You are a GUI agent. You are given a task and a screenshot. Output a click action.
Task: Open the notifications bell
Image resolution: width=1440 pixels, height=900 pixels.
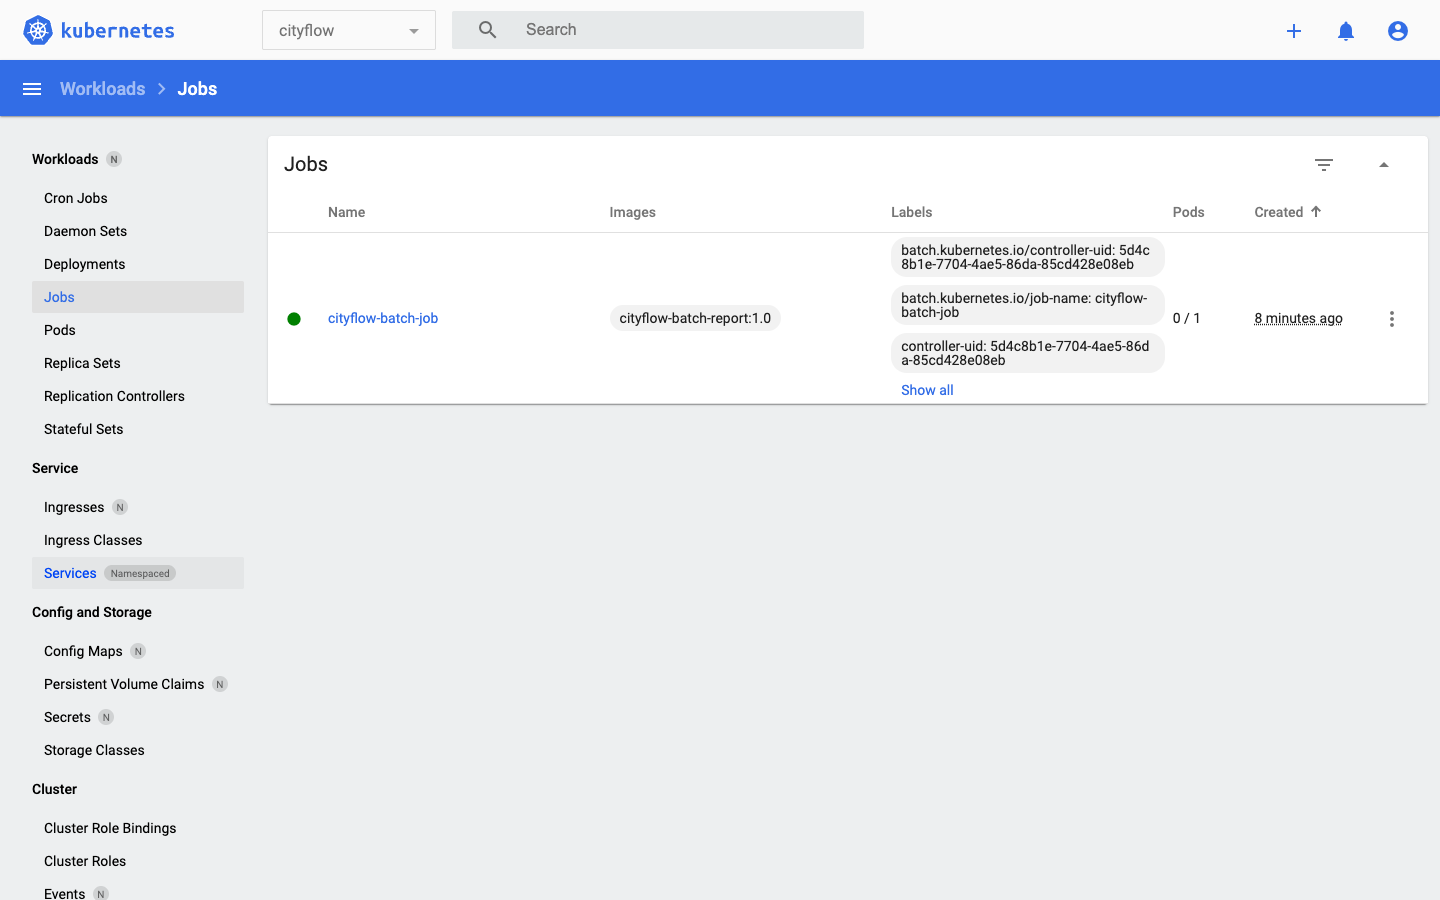[1346, 31]
